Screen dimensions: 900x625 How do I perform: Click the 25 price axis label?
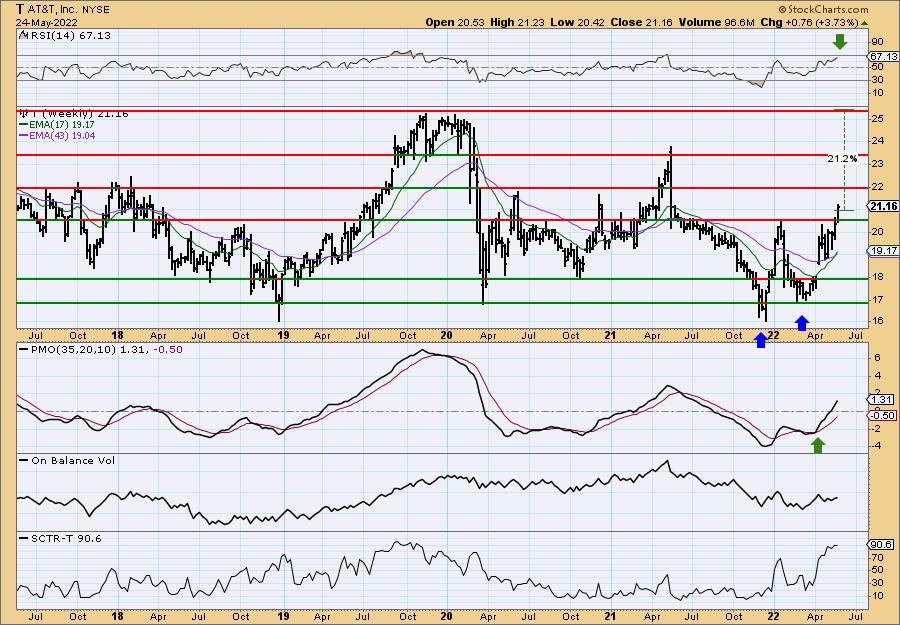pos(877,119)
